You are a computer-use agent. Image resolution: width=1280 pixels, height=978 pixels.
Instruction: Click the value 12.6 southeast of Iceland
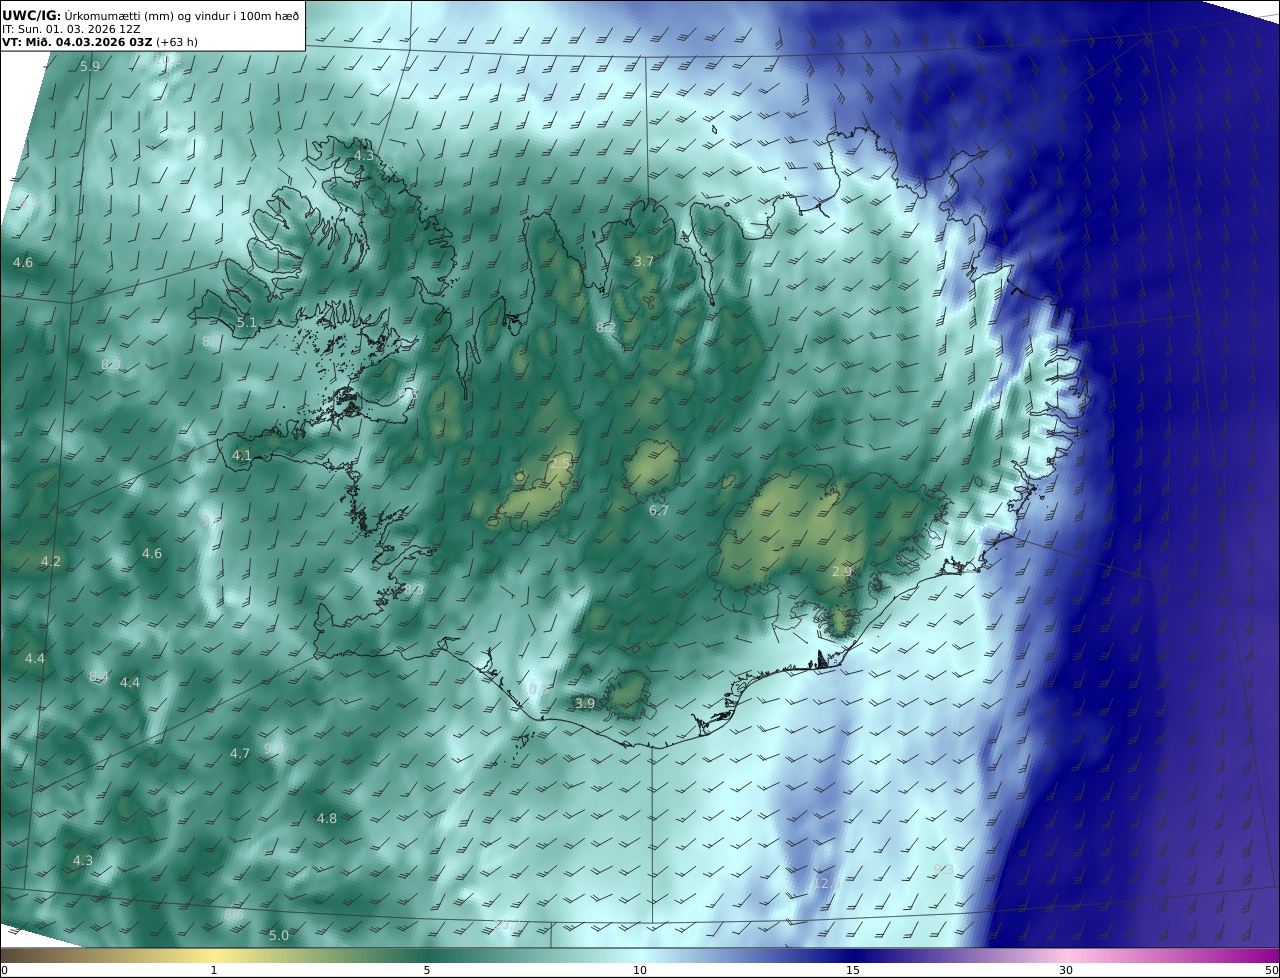[826, 884]
